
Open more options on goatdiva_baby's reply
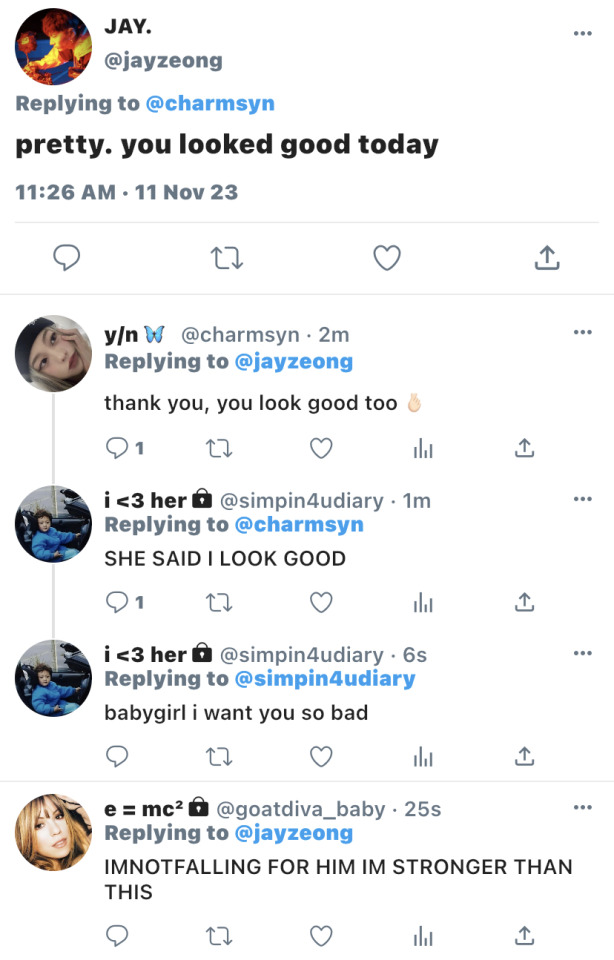pyautogui.click(x=582, y=807)
